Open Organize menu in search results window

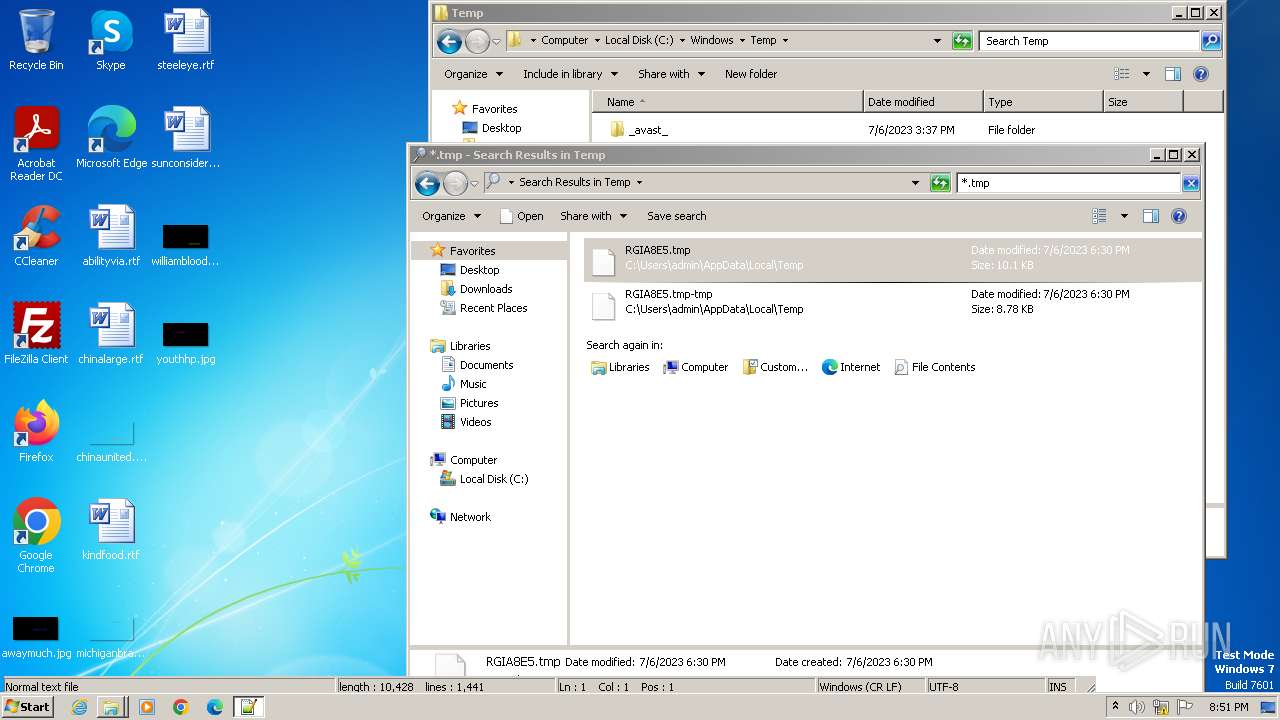(x=451, y=216)
